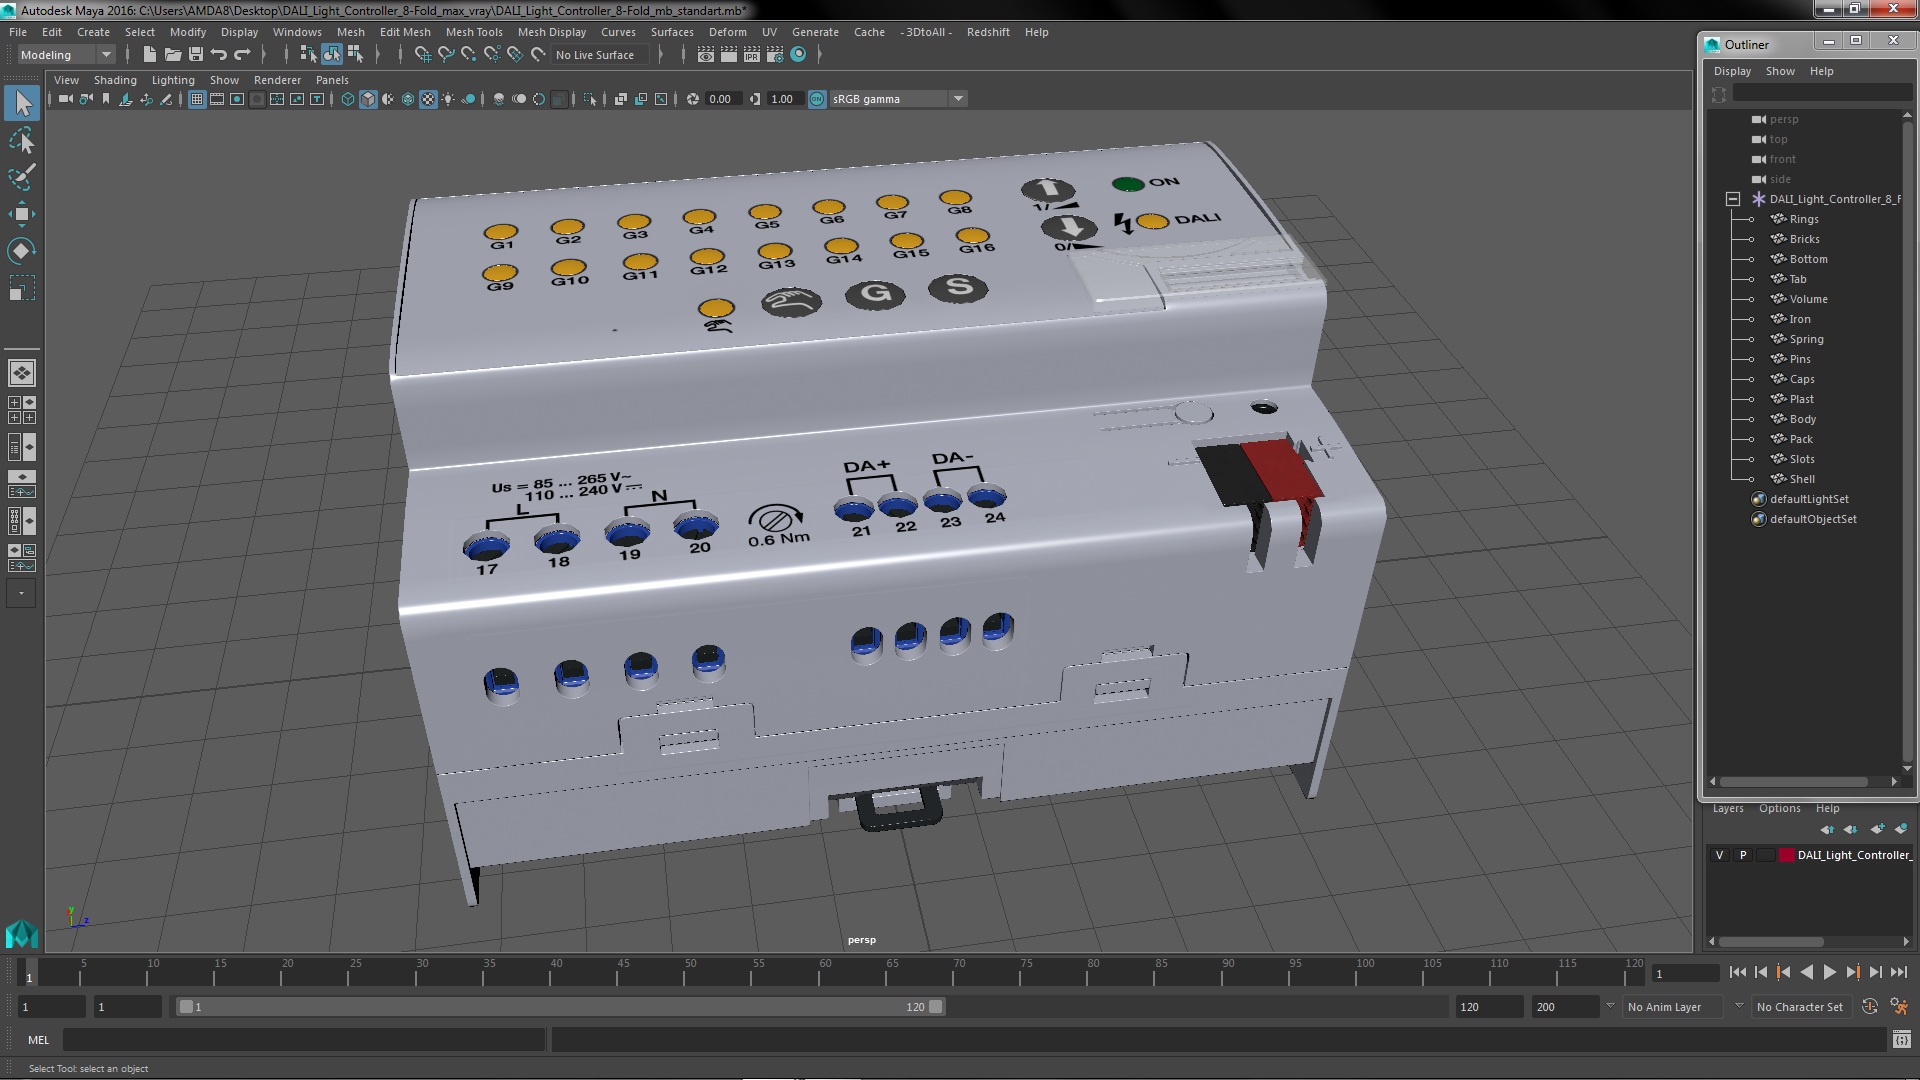
Task: Activate the Scale tool
Action: pyautogui.click(x=22, y=288)
